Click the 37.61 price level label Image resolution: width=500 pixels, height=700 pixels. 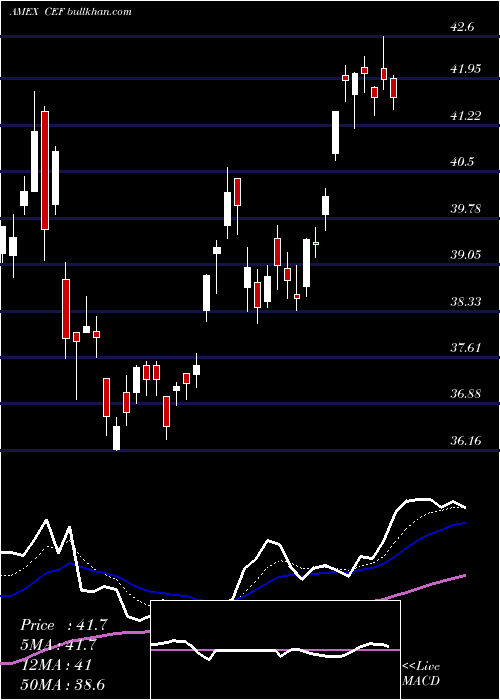coord(465,348)
